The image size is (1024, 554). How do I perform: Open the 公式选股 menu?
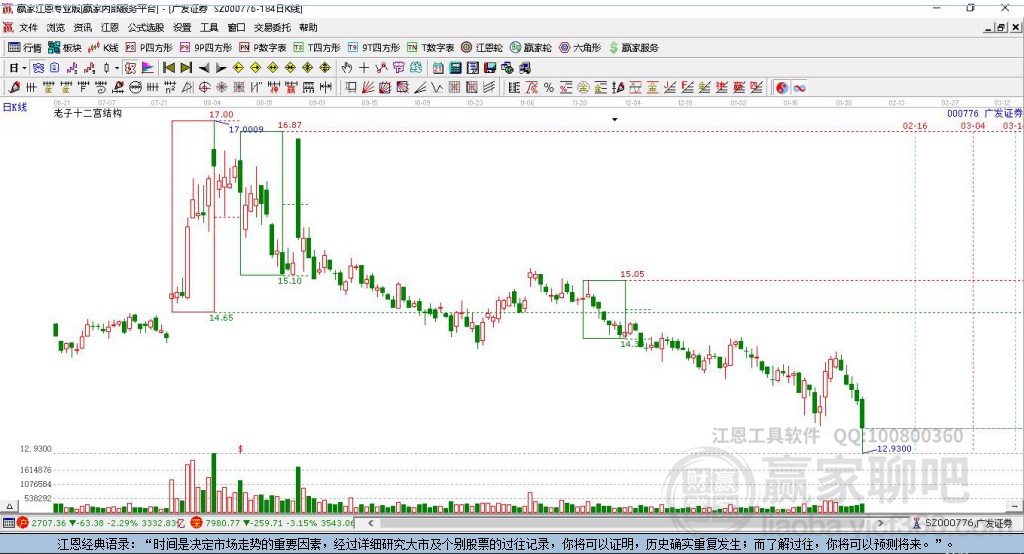coord(146,27)
